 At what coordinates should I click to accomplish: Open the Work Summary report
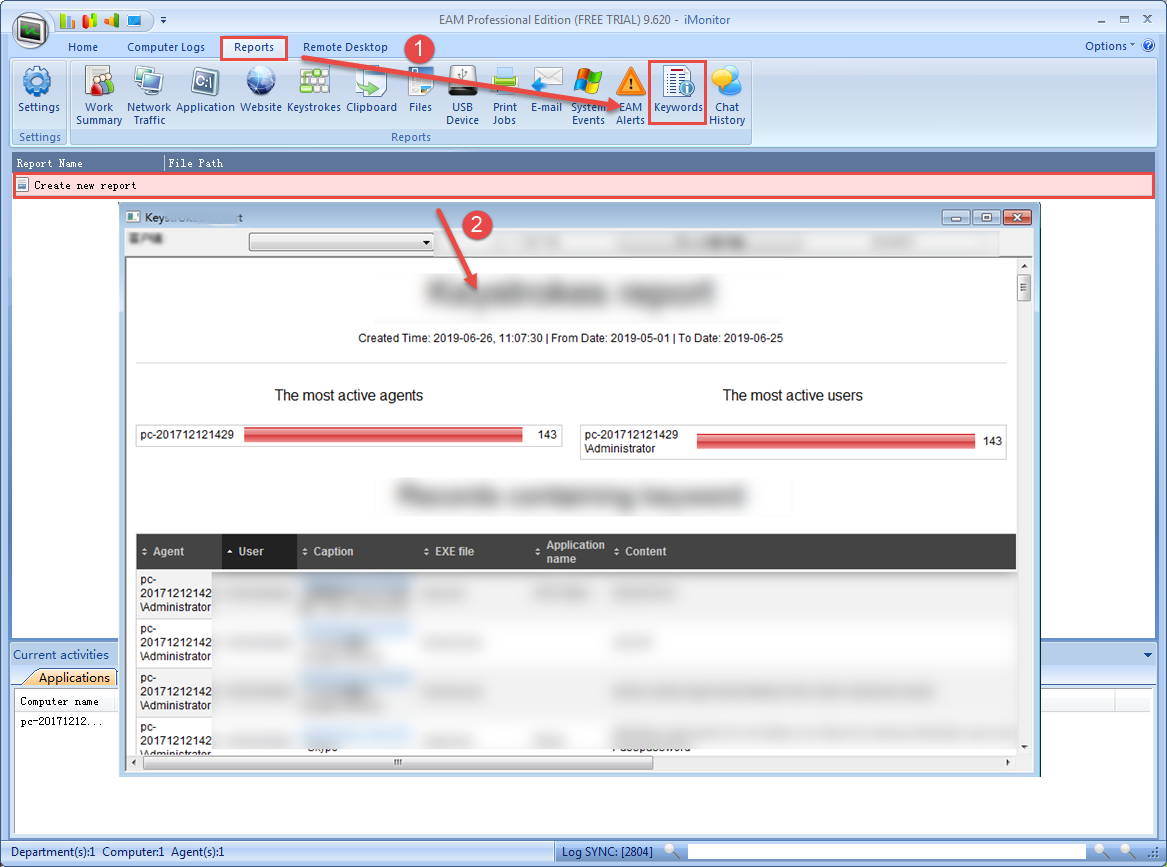coord(99,95)
